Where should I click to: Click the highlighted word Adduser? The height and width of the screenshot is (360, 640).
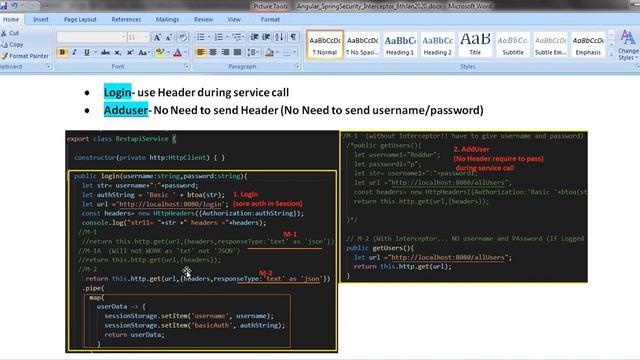coord(126,110)
